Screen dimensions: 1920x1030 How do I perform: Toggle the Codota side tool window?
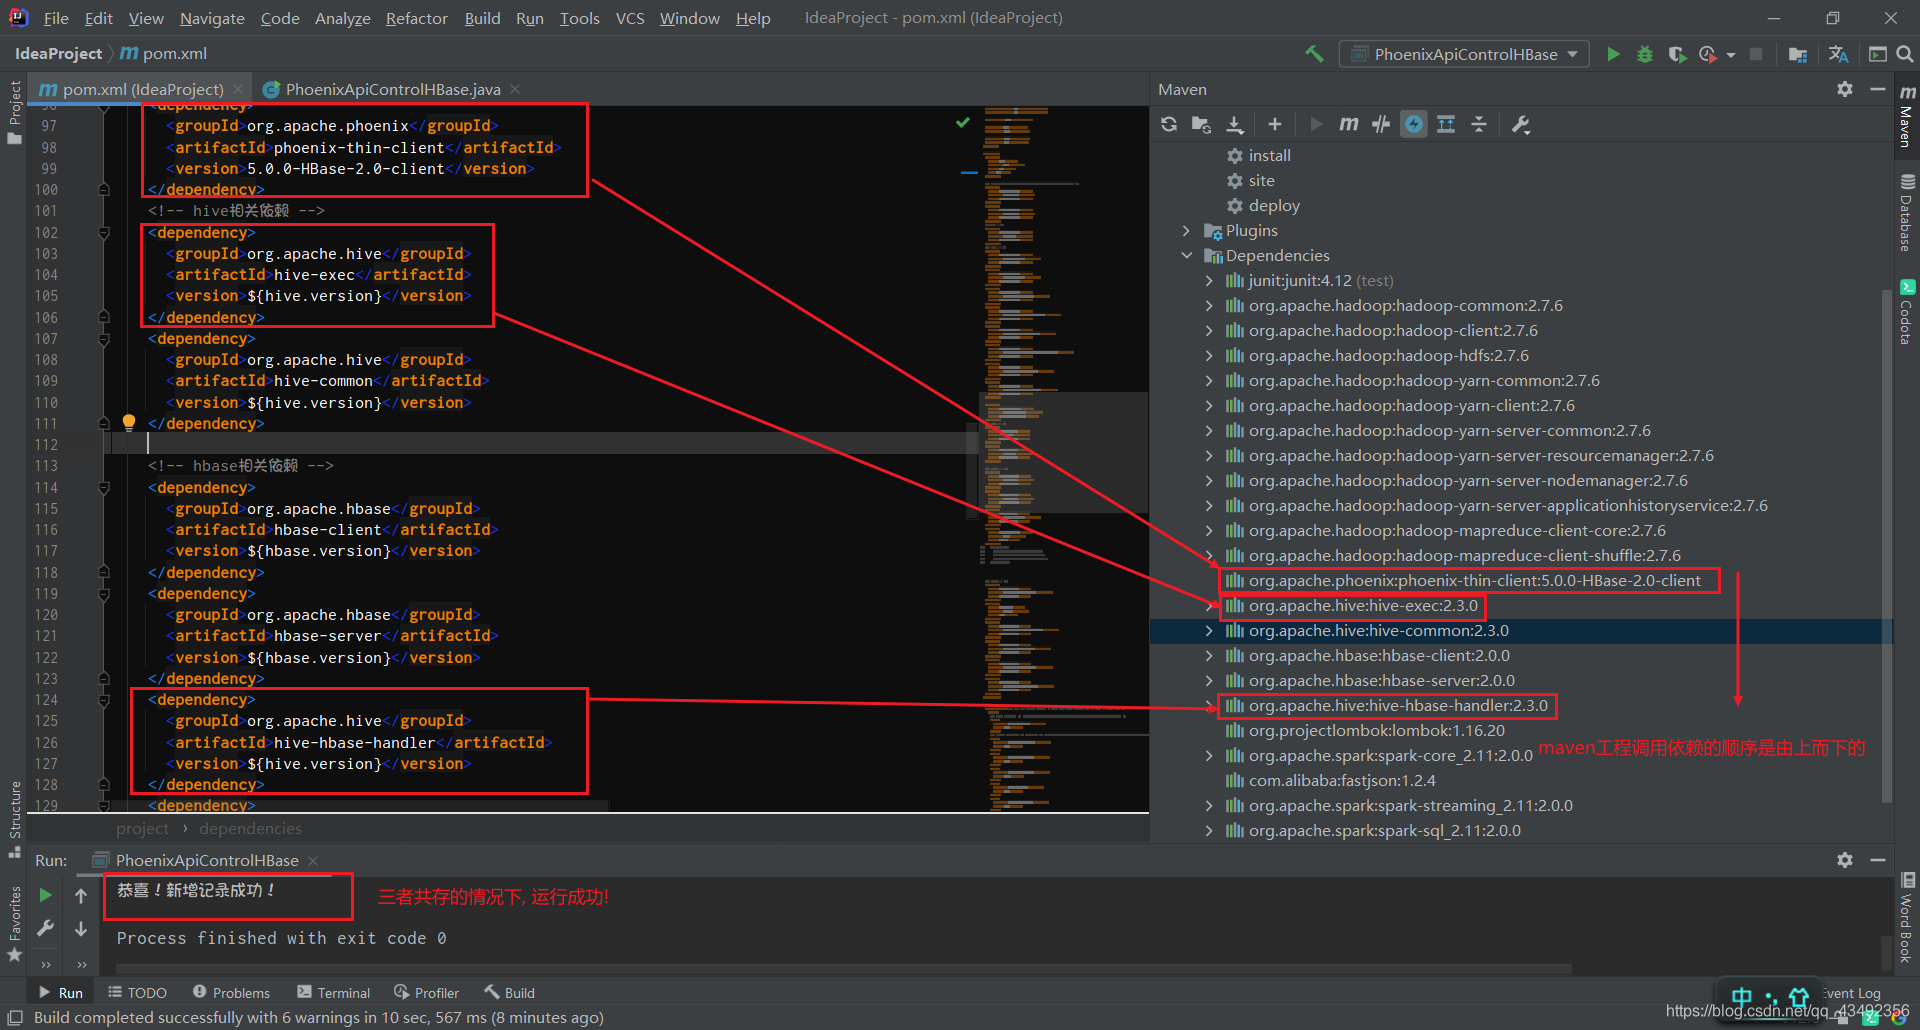[1906, 312]
